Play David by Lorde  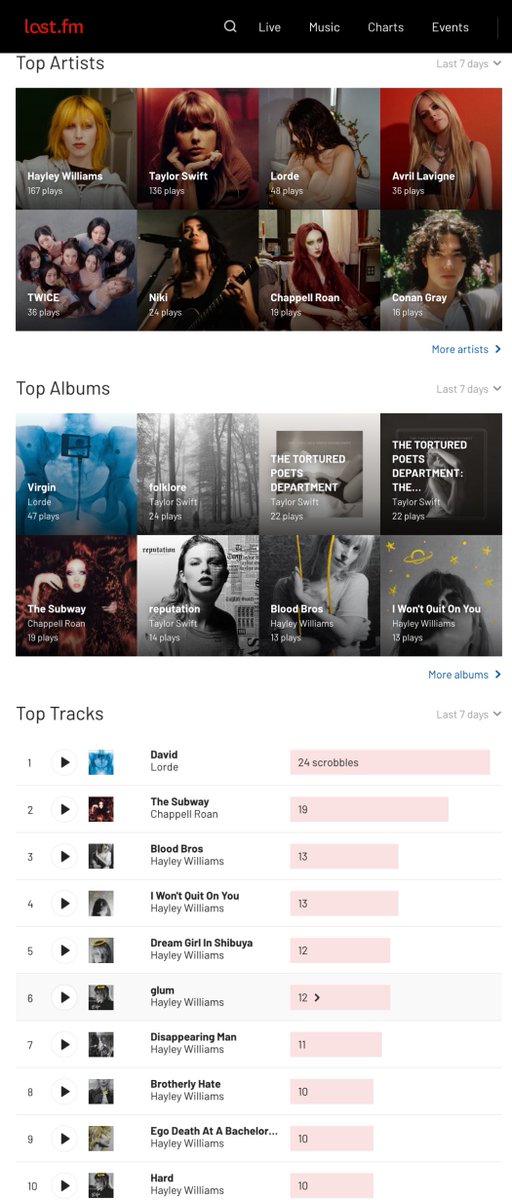(64, 763)
